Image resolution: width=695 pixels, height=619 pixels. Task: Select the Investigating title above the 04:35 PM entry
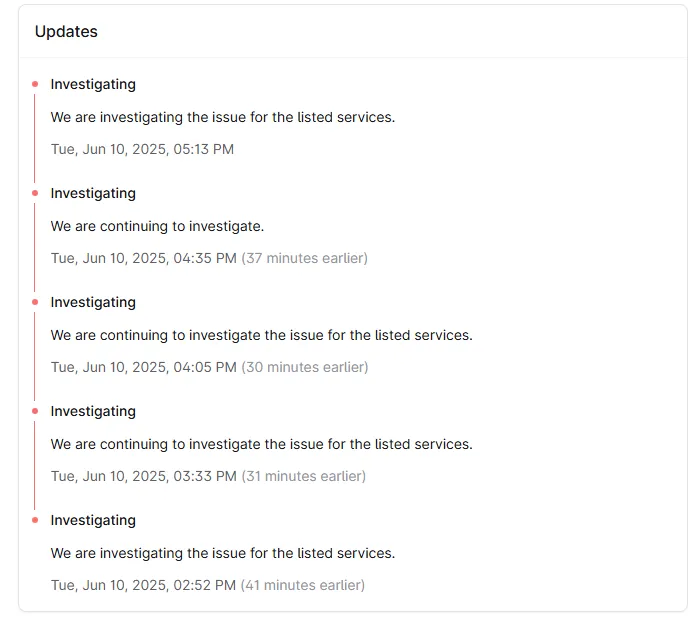[x=93, y=193]
